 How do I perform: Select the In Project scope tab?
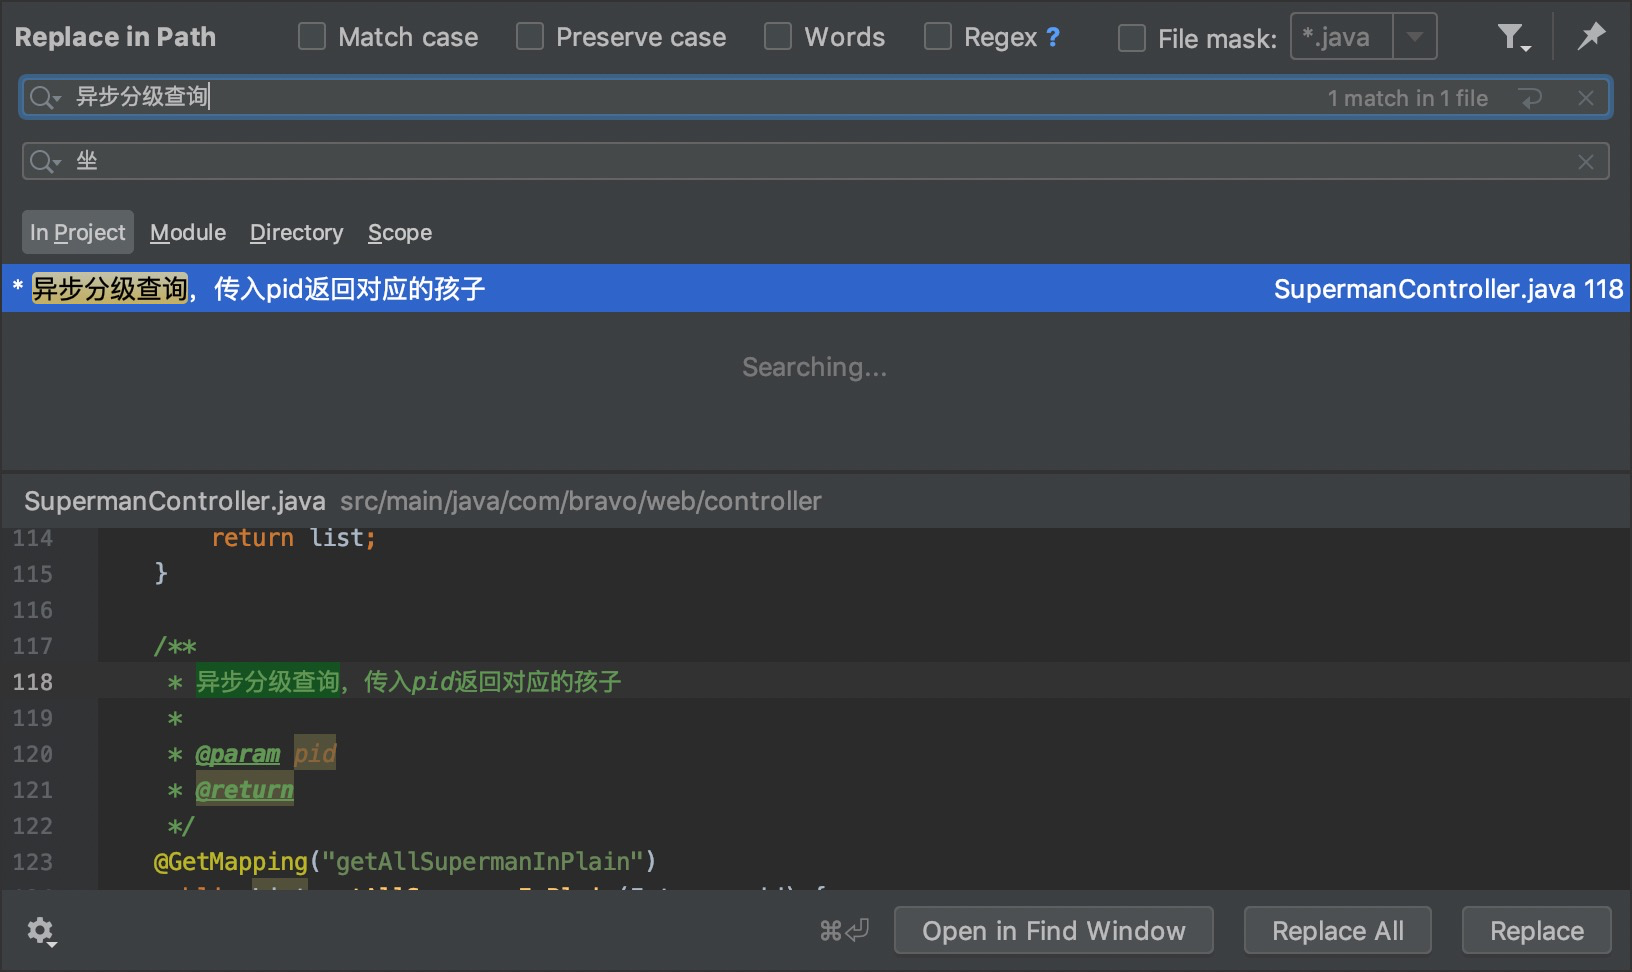click(x=78, y=232)
